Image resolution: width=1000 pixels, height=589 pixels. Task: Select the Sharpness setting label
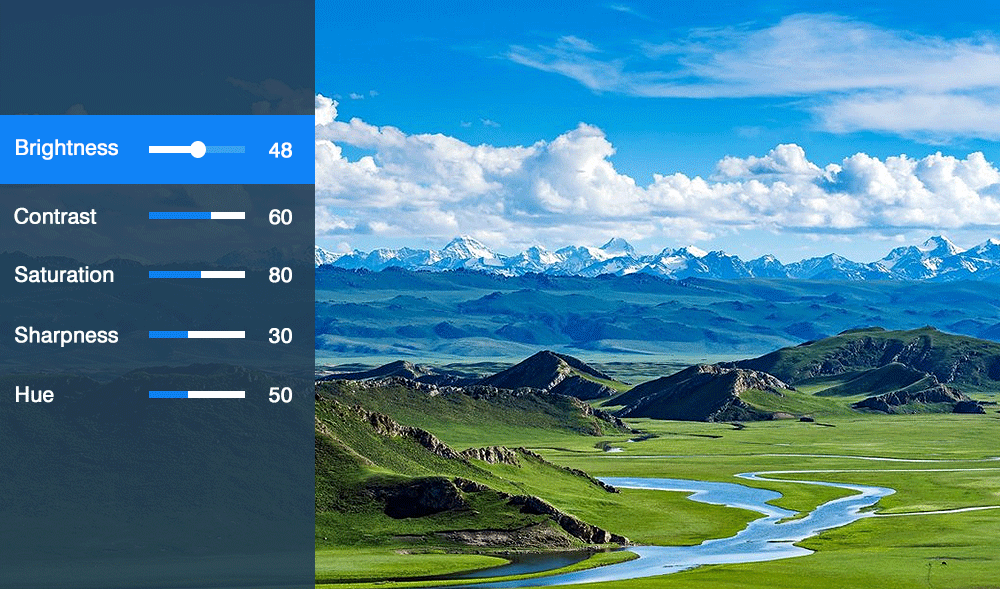pos(66,335)
